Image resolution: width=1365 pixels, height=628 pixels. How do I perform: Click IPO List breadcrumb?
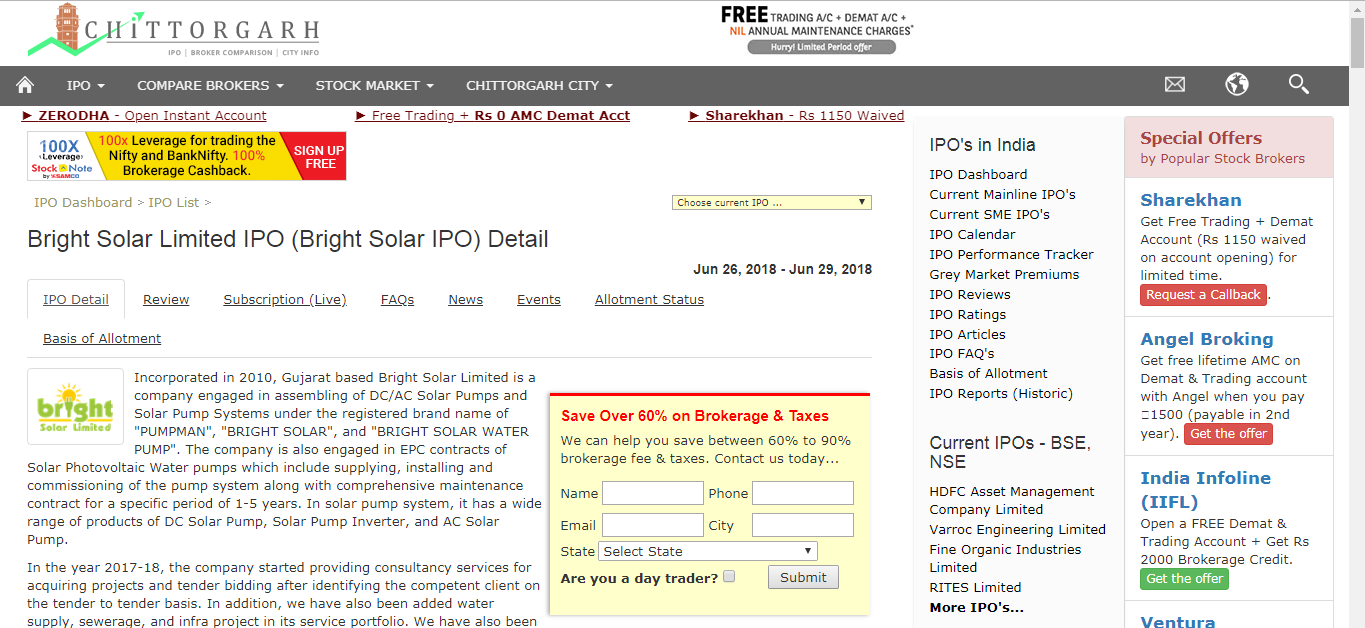pyautogui.click(x=174, y=203)
